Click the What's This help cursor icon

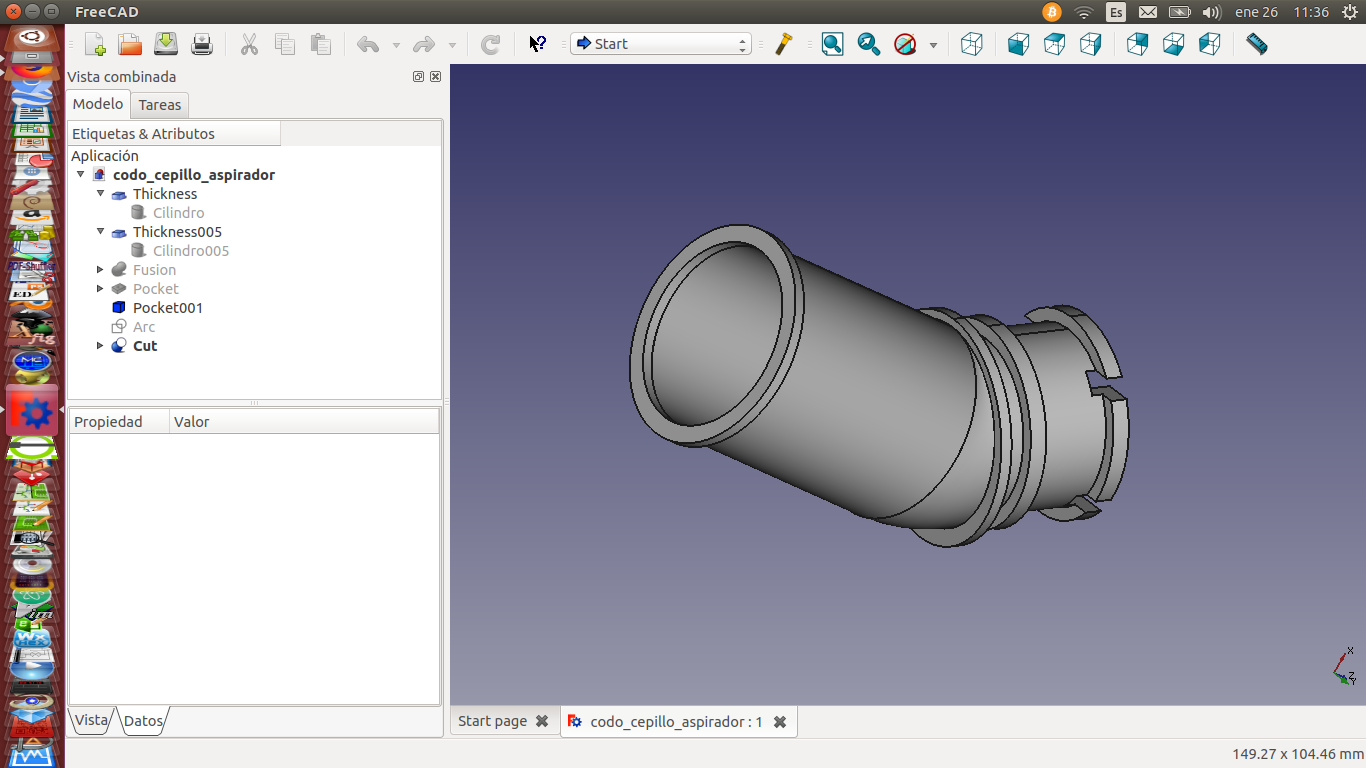pos(537,44)
